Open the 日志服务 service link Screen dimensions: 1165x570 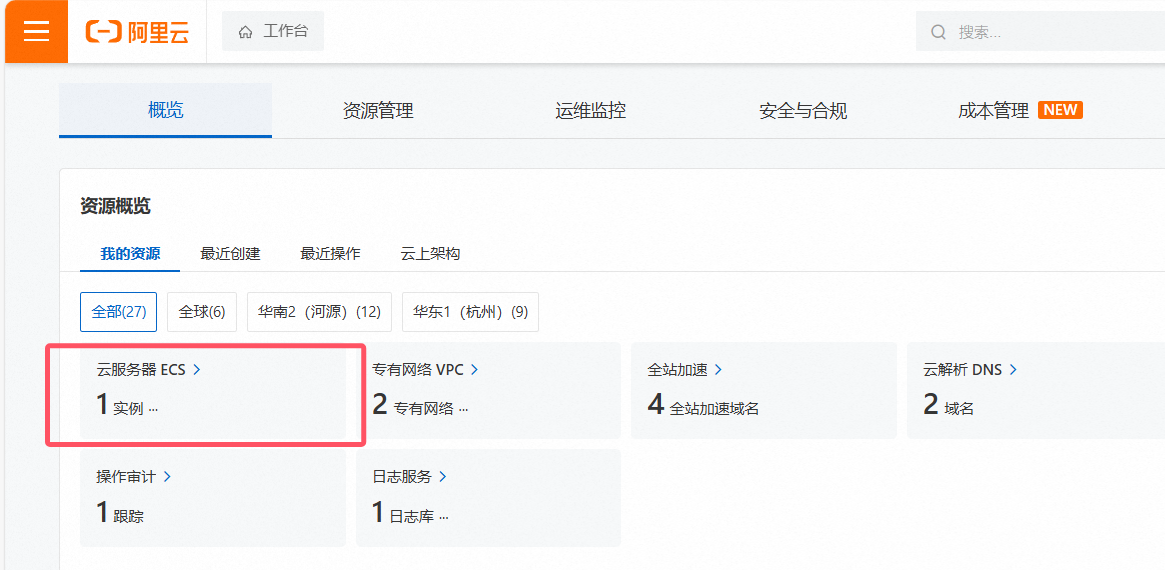(402, 477)
